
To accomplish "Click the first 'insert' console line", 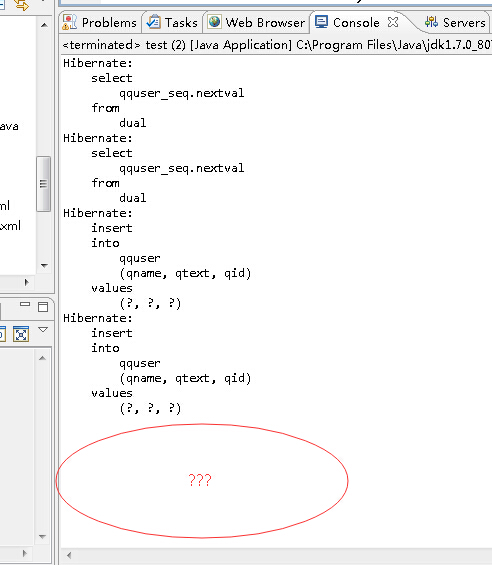I will pyautogui.click(x=112, y=228).
